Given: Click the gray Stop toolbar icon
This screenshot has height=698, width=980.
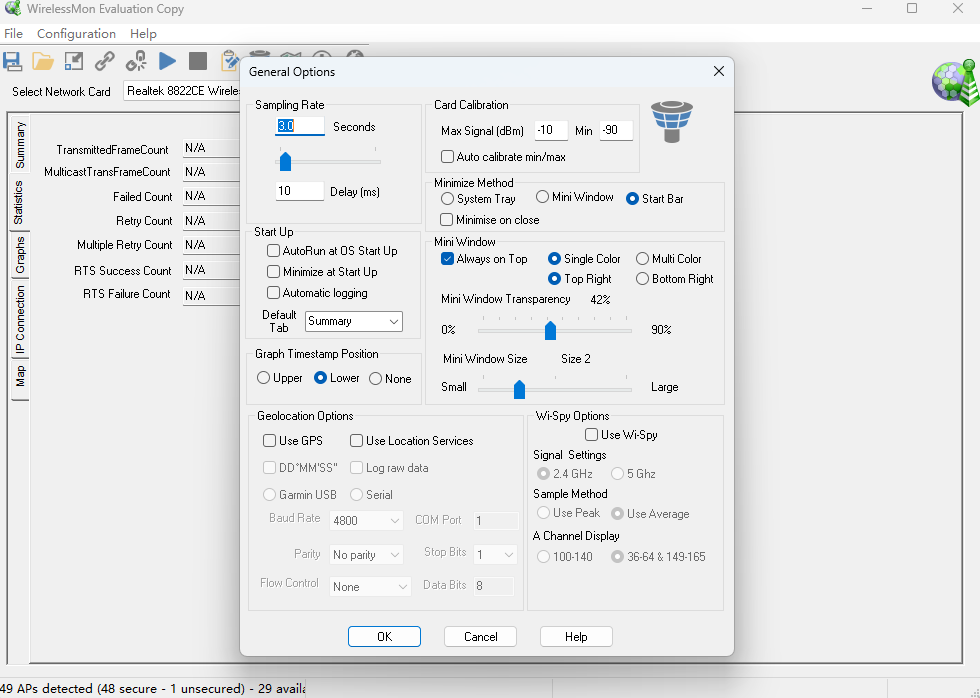Looking at the screenshot, I should pyautogui.click(x=198, y=61).
